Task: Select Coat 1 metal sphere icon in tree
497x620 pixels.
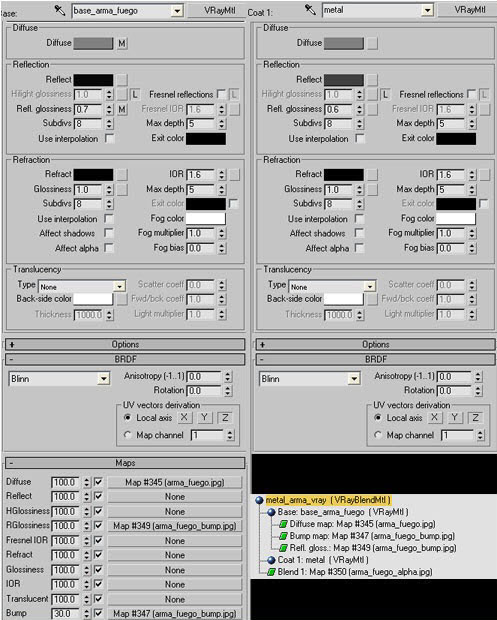Action: tap(271, 560)
